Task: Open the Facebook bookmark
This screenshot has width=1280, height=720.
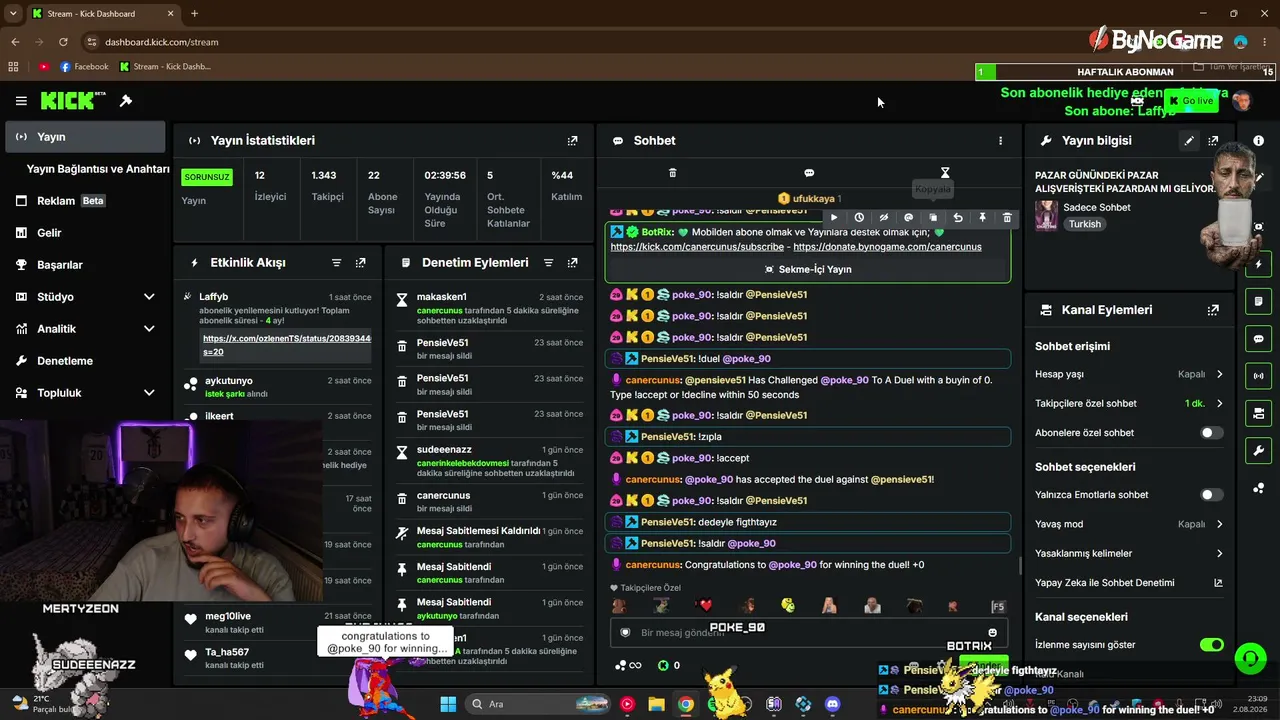Action: (x=84, y=67)
